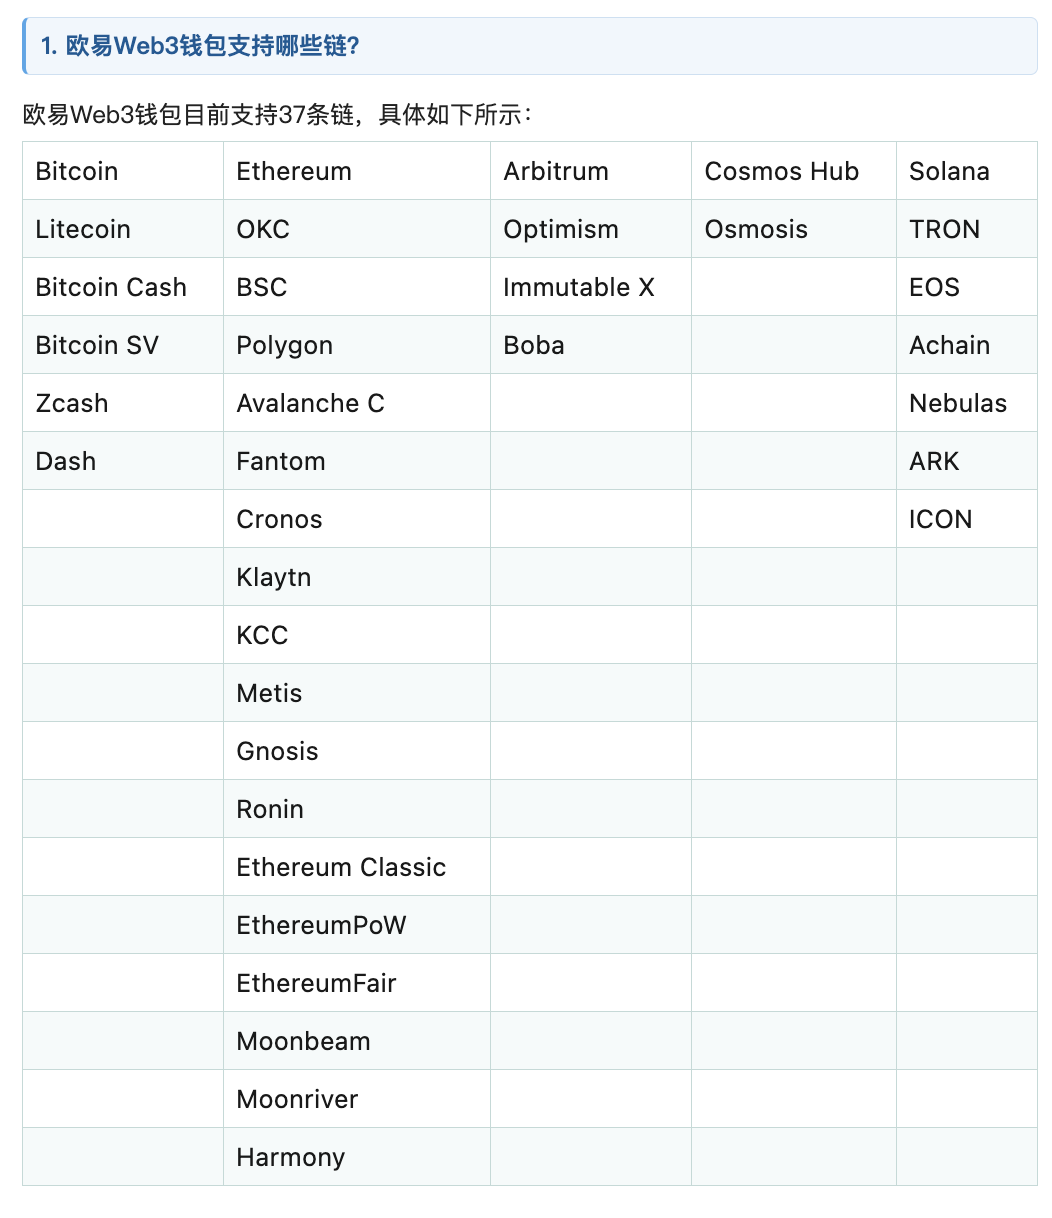This screenshot has width=1052, height=1218.
Task: Click the Nebulas table cell
Action: click(x=958, y=403)
